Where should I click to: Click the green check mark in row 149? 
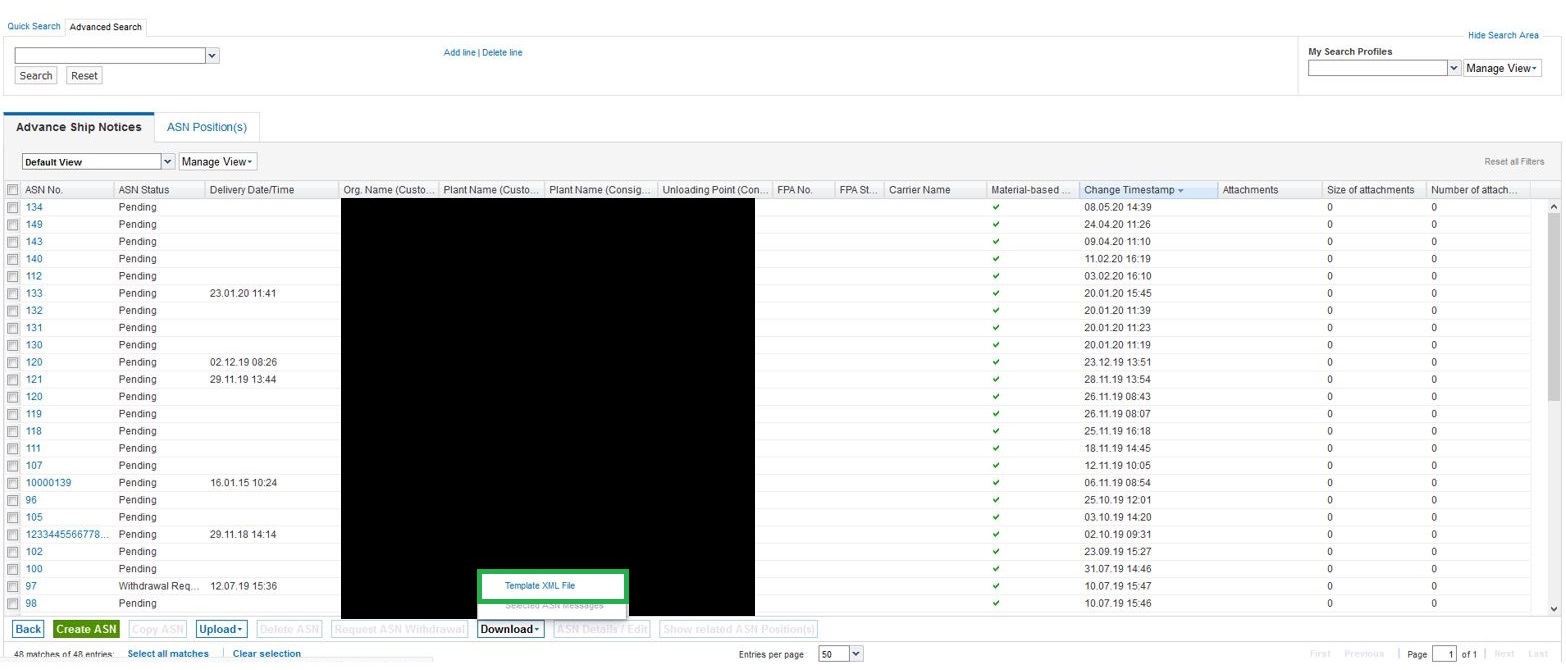pyautogui.click(x=995, y=224)
